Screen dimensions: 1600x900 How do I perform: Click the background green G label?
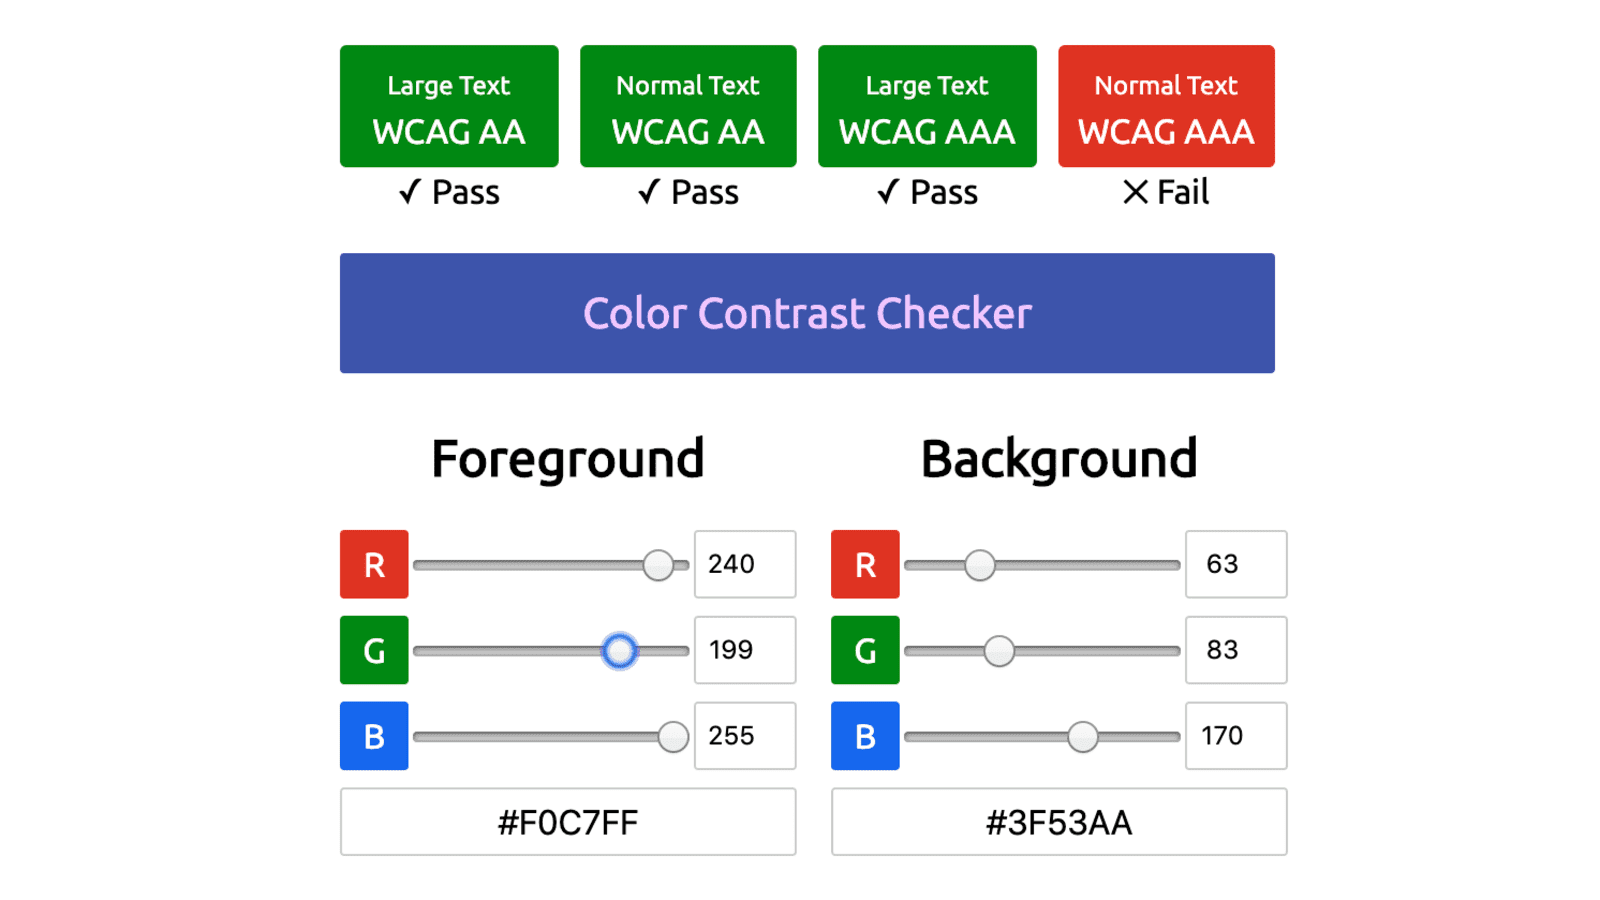[865, 650]
